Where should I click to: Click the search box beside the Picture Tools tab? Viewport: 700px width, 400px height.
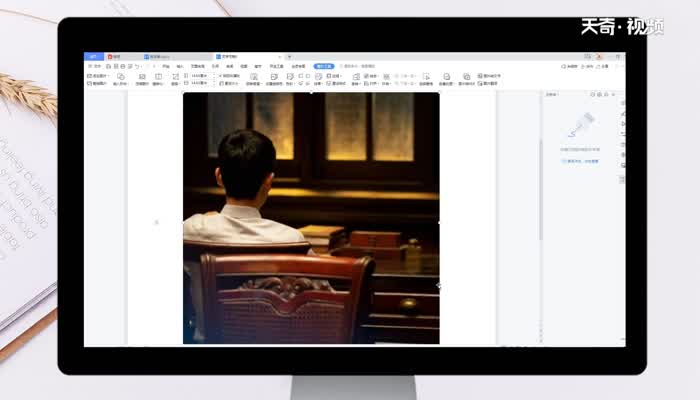[x=358, y=66]
